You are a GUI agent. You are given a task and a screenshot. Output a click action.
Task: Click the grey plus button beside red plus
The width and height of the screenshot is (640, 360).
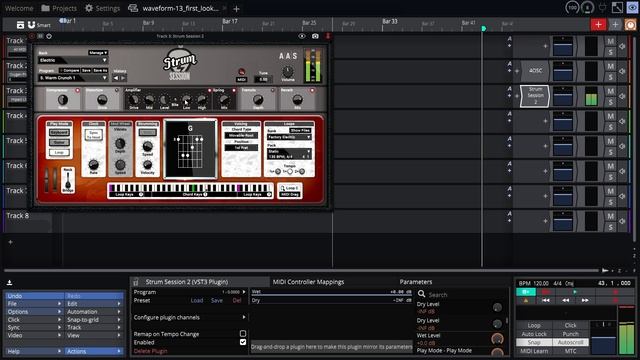[615, 24]
